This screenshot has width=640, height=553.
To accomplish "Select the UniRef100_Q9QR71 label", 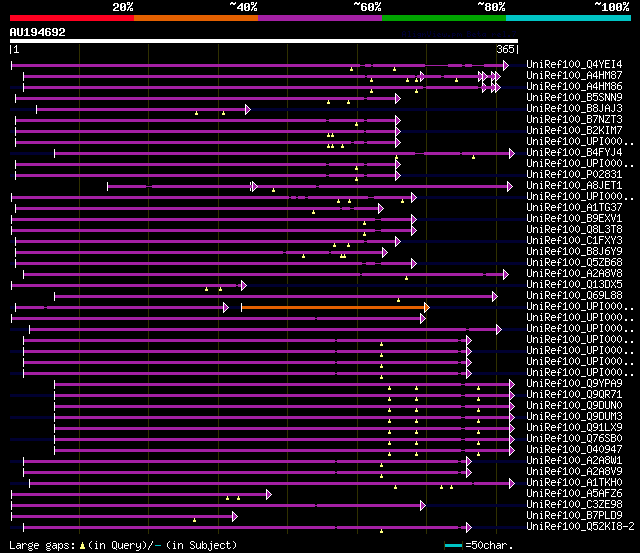I will click(574, 395).
